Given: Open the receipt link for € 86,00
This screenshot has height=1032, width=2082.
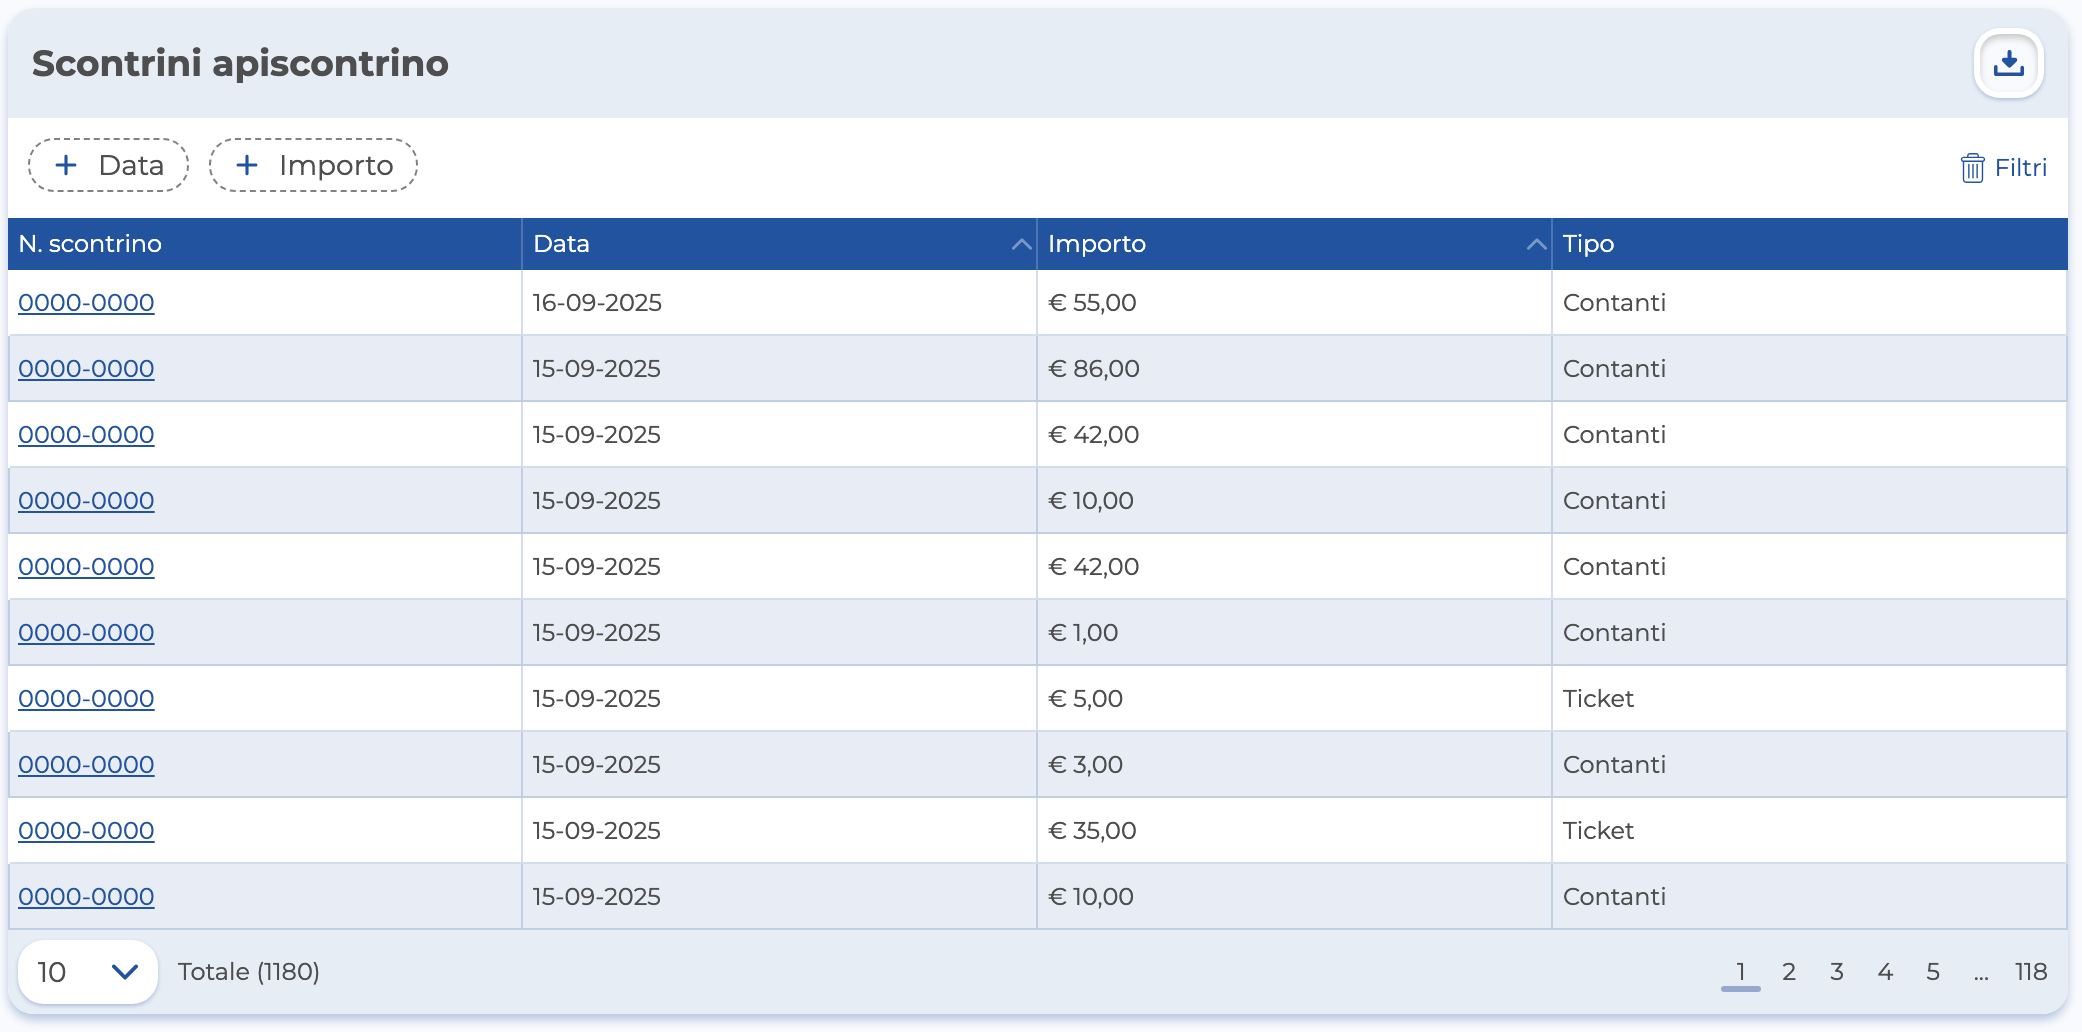Looking at the screenshot, I should click(86, 369).
